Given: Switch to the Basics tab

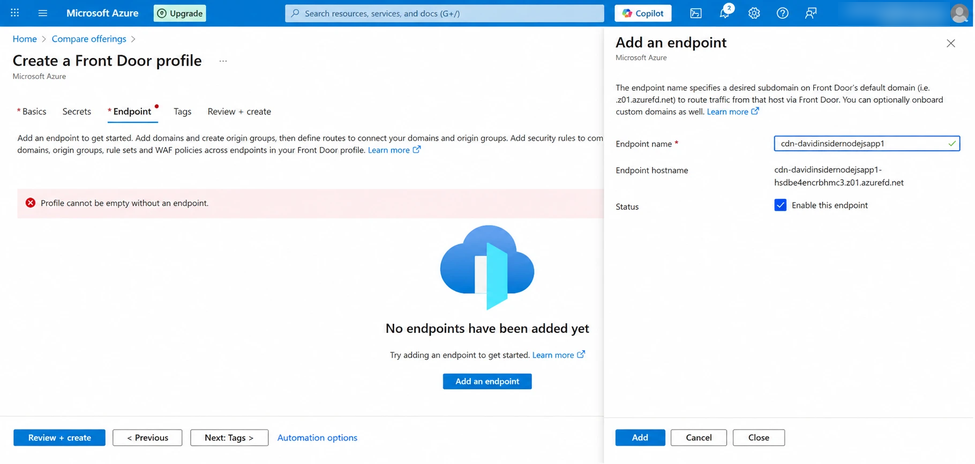Looking at the screenshot, I should click(x=32, y=111).
